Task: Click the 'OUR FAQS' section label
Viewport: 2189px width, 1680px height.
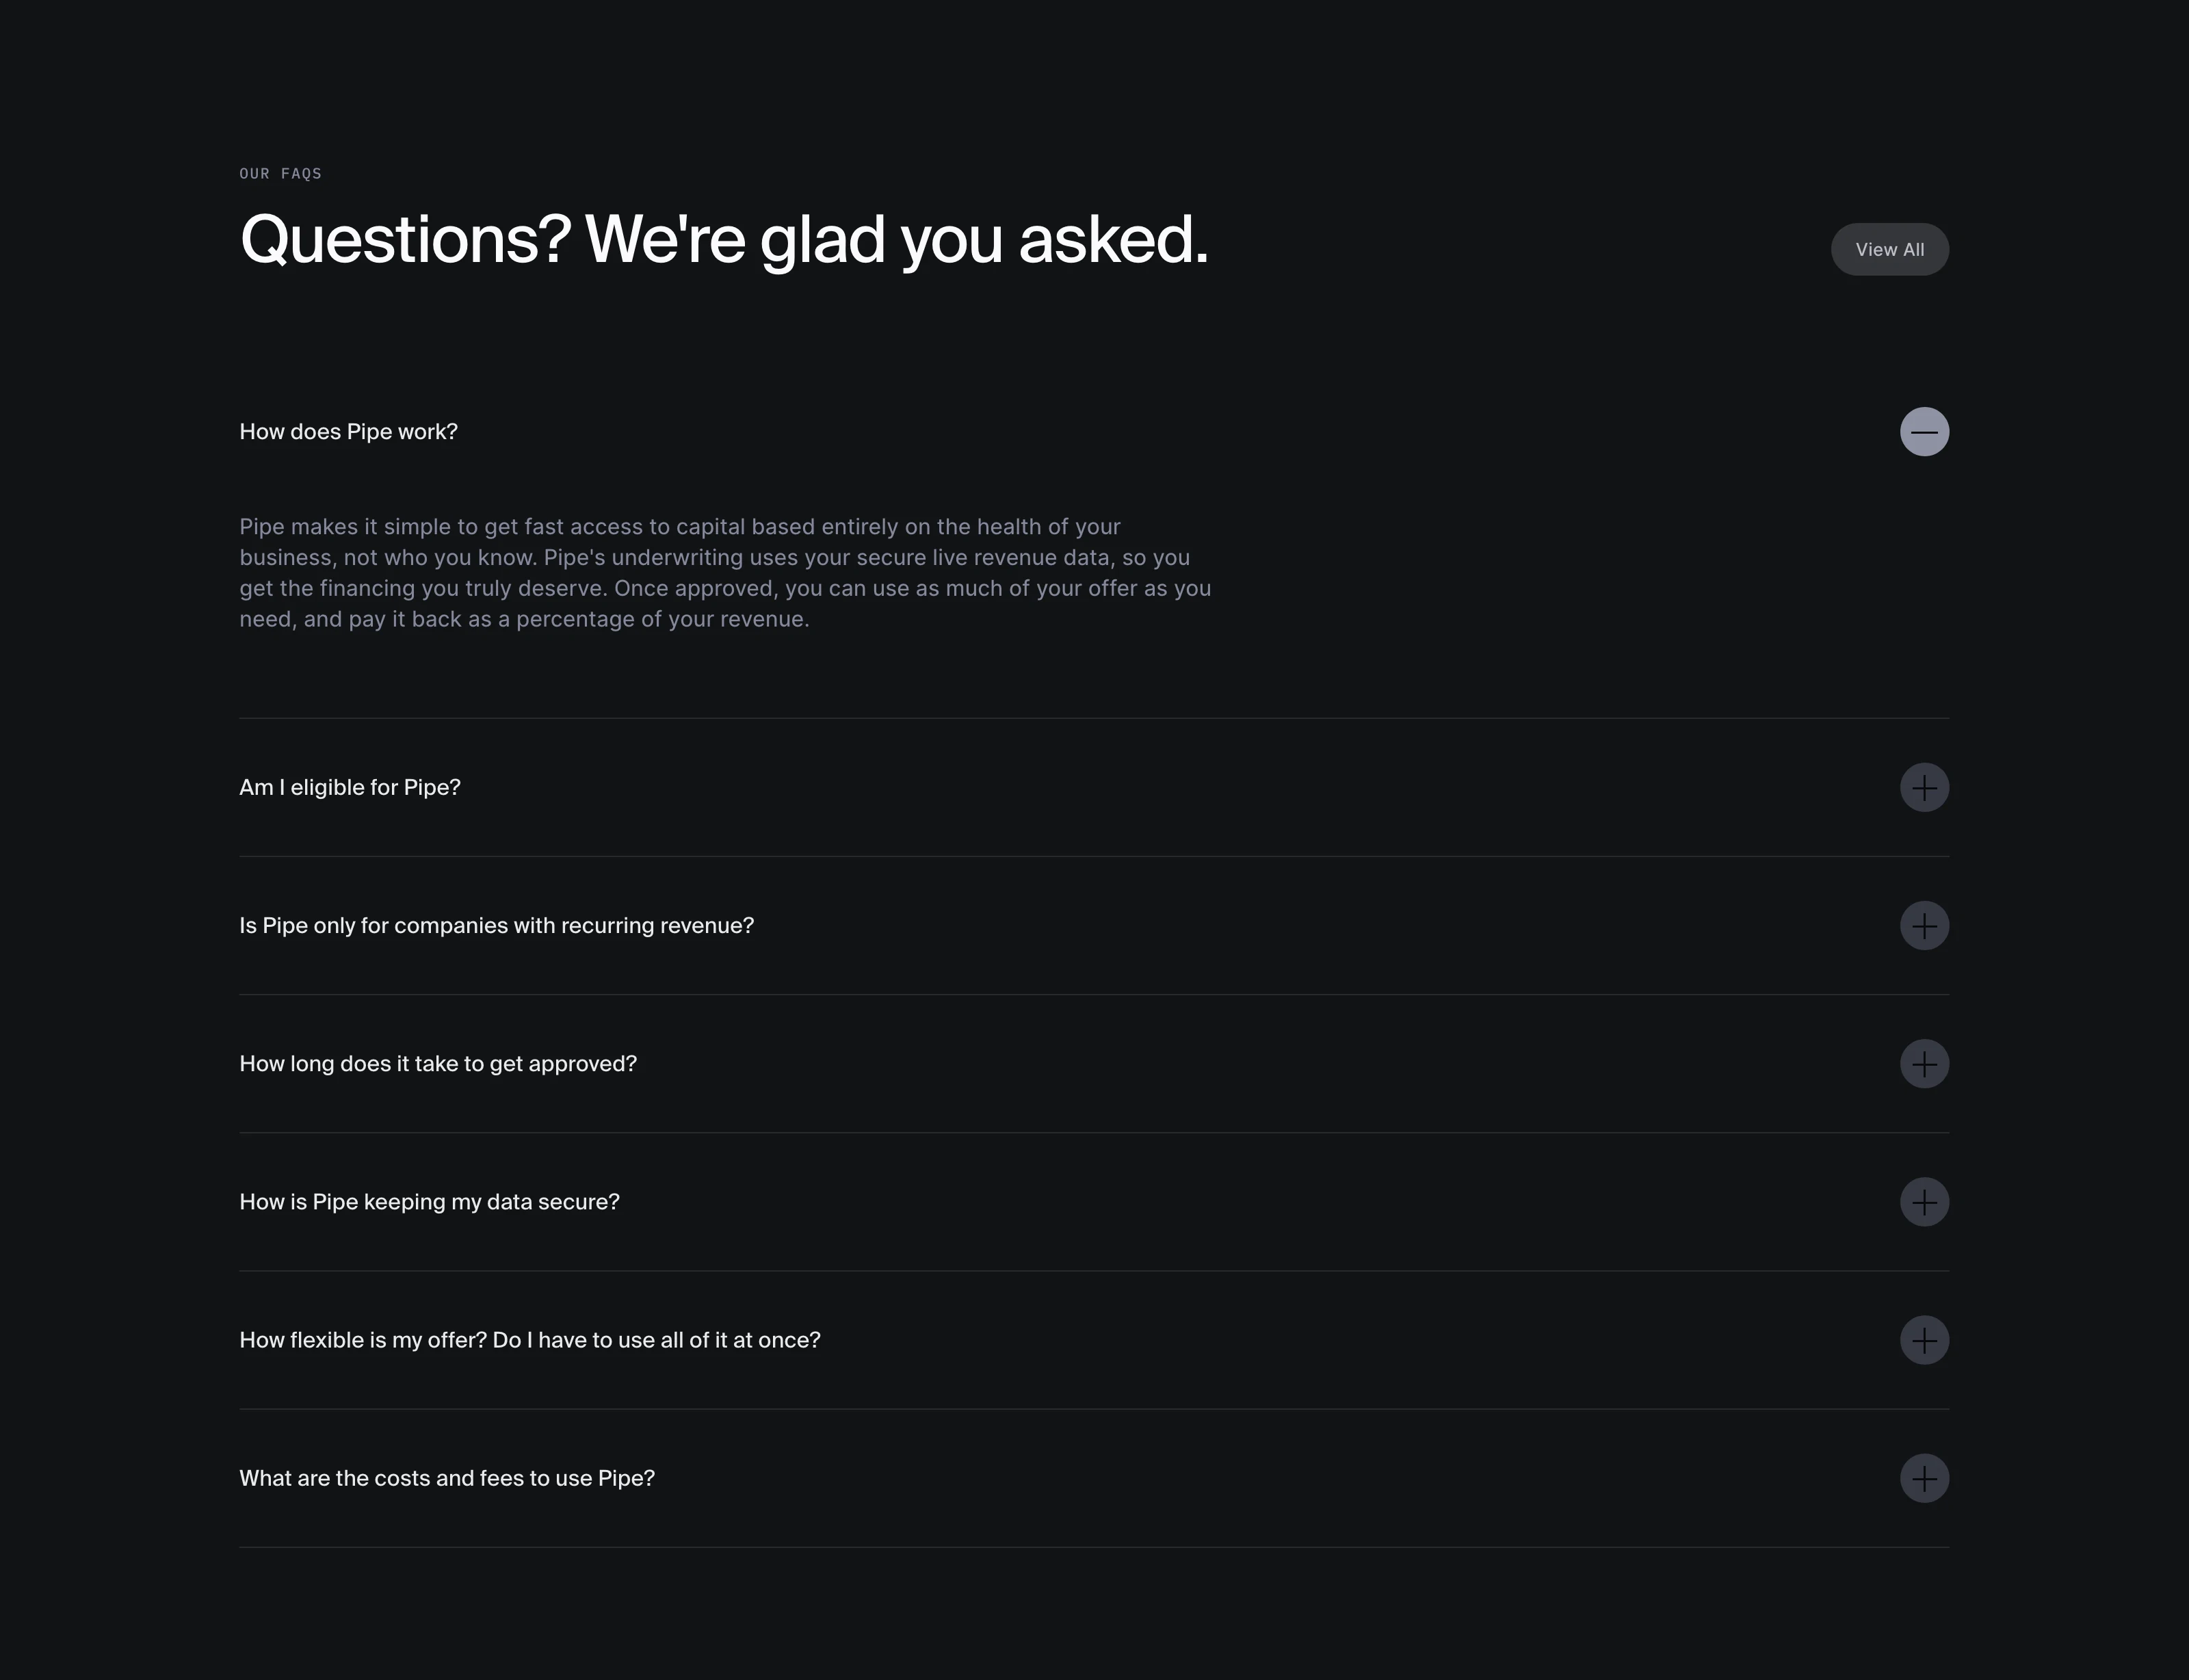Action: click(280, 173)
